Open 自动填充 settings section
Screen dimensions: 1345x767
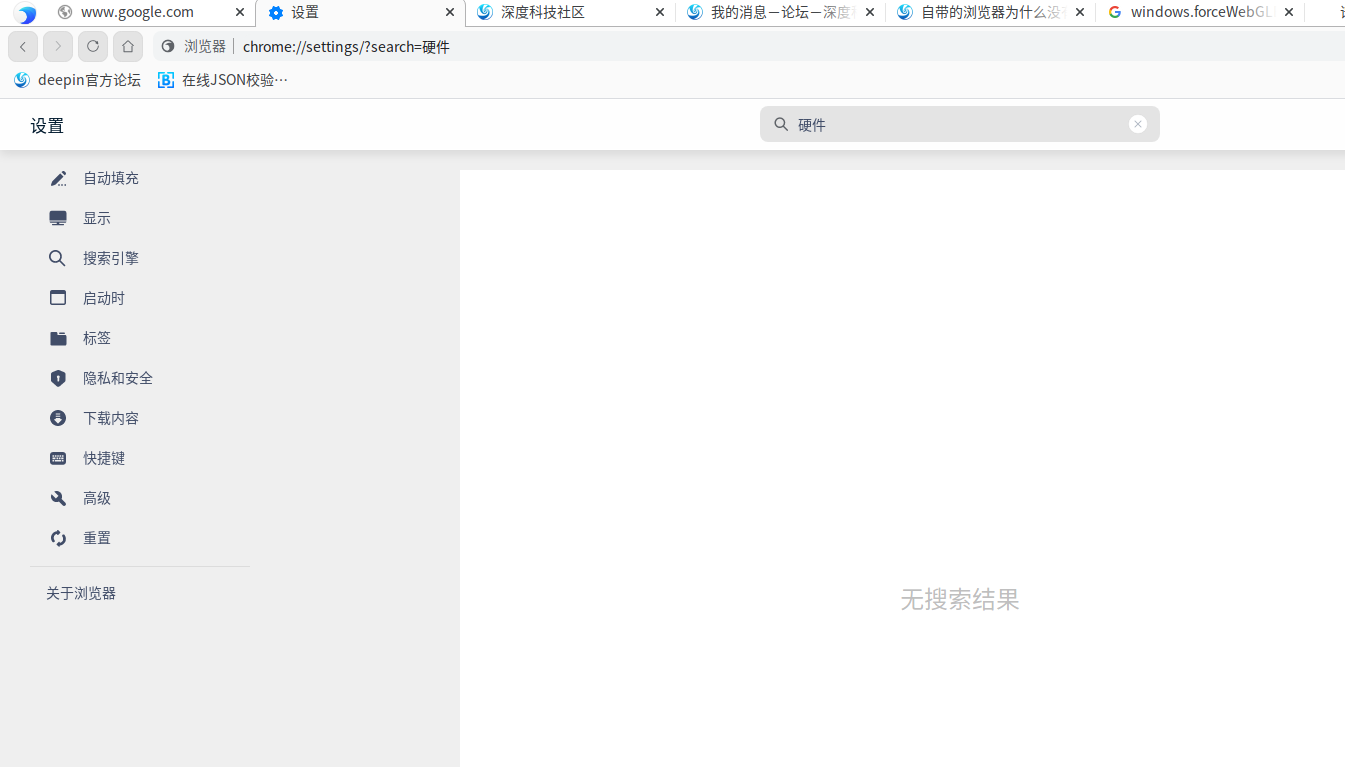click(x=111, y=178)
